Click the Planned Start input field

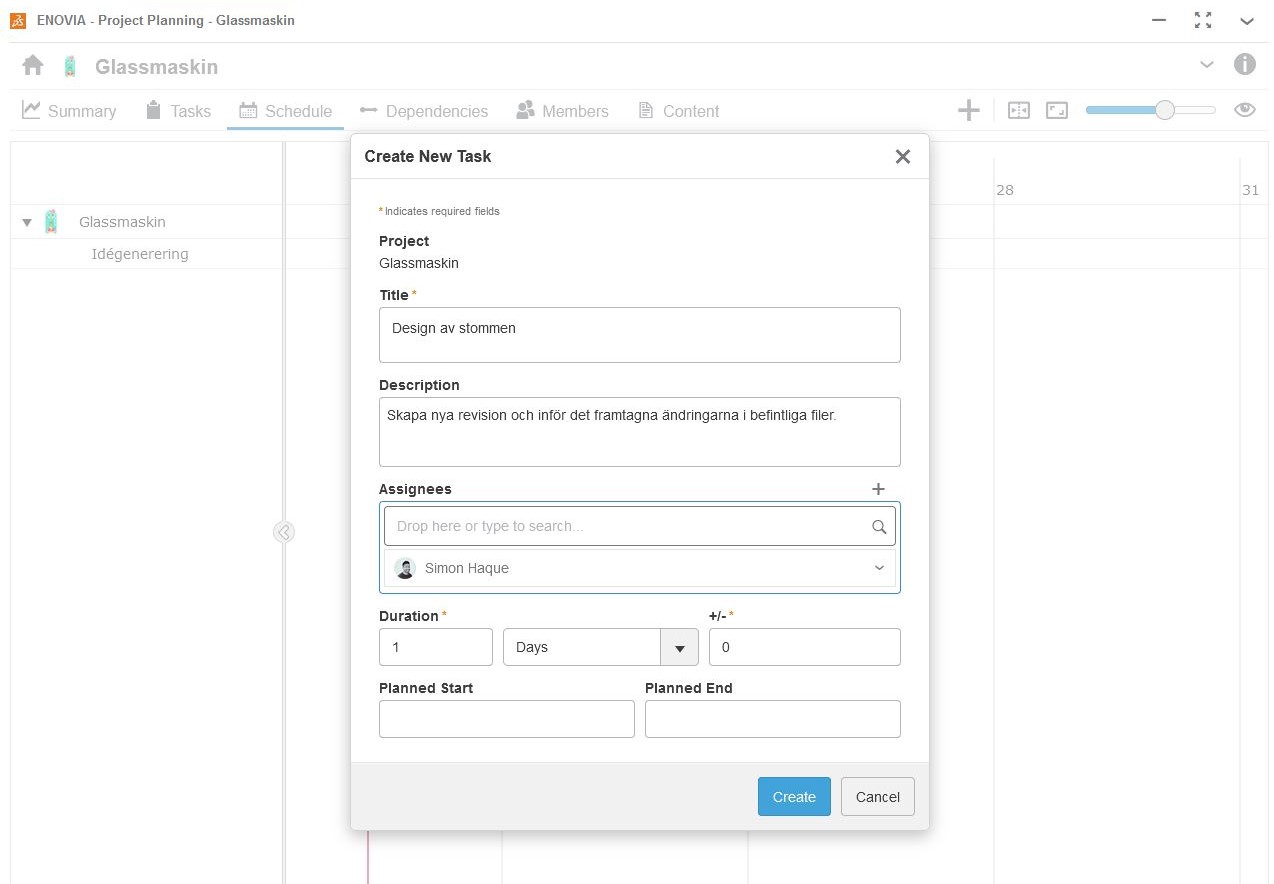[506, 719]
